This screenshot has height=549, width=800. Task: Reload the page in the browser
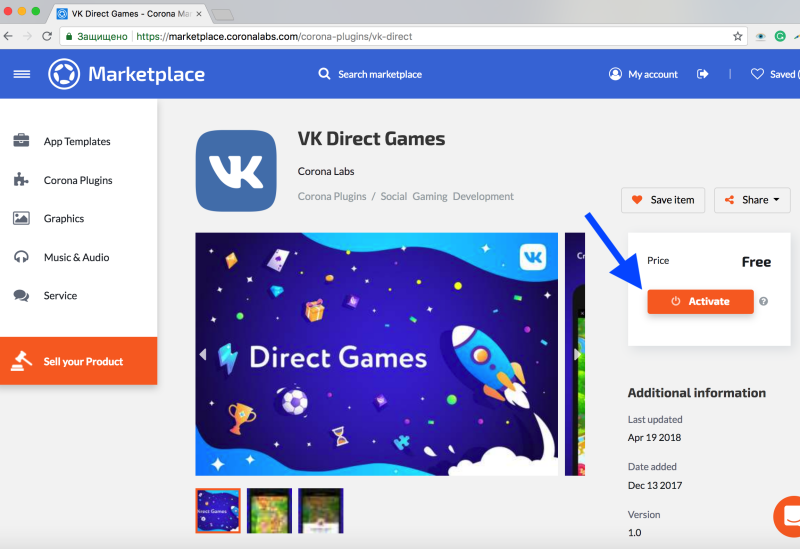coord(47,36)
